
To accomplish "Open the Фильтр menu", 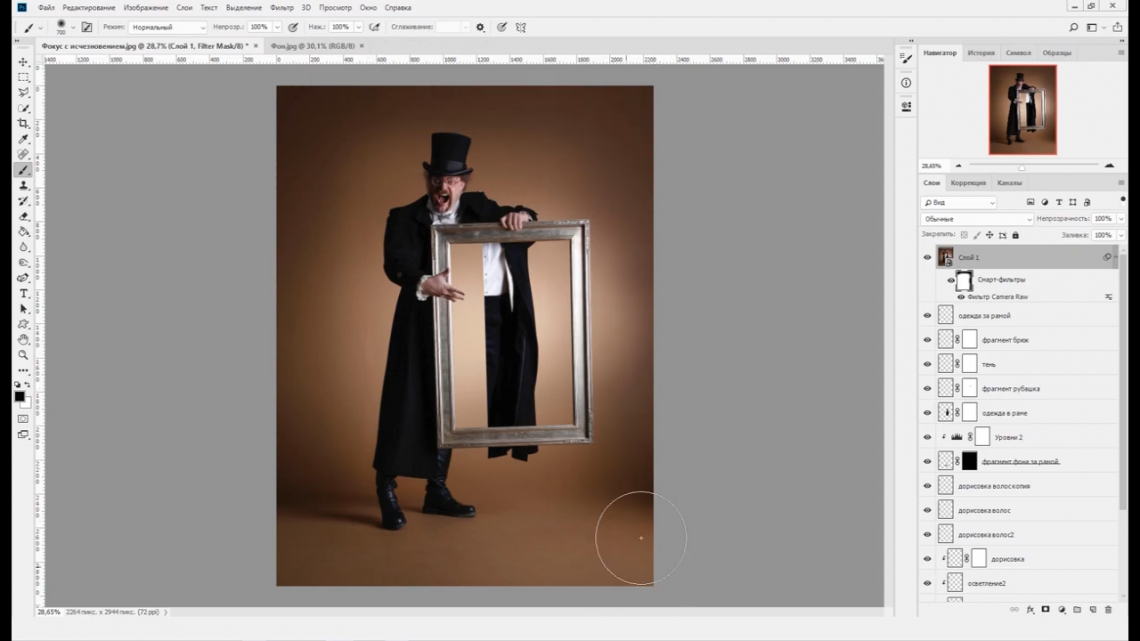I will click(281, 7).
